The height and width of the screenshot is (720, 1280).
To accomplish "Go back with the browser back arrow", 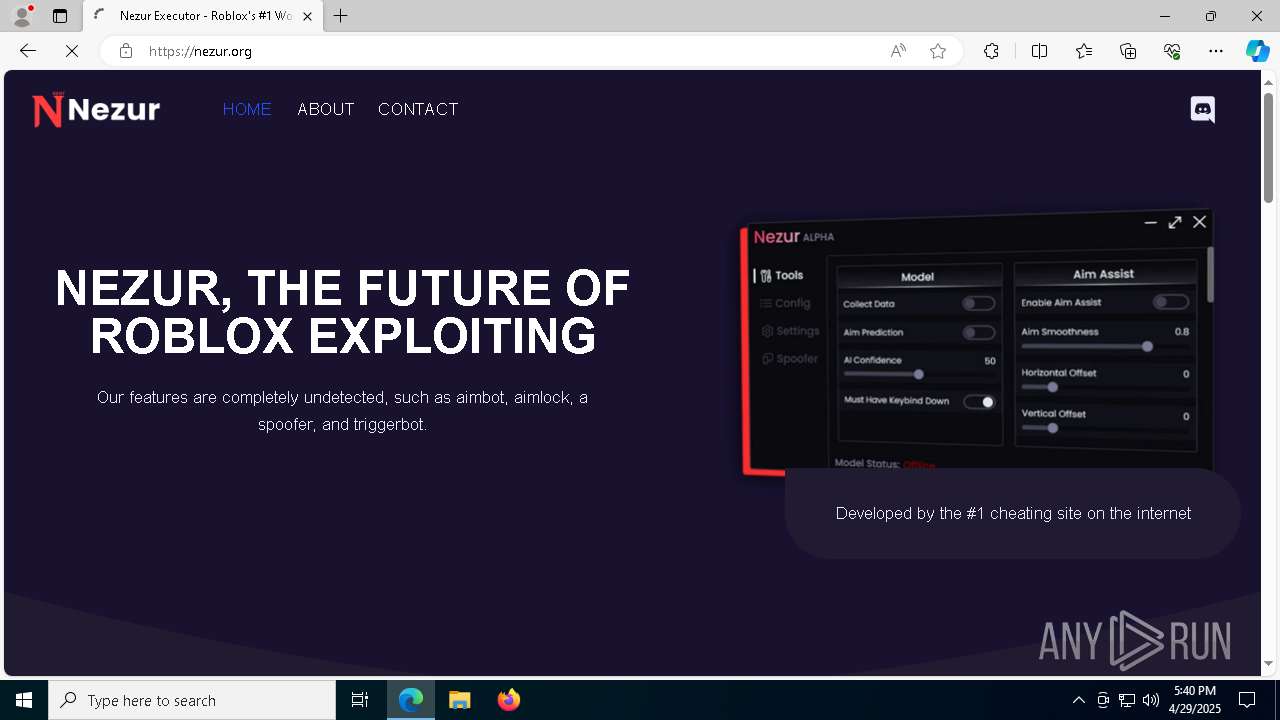I will click(x=28, y=51).
